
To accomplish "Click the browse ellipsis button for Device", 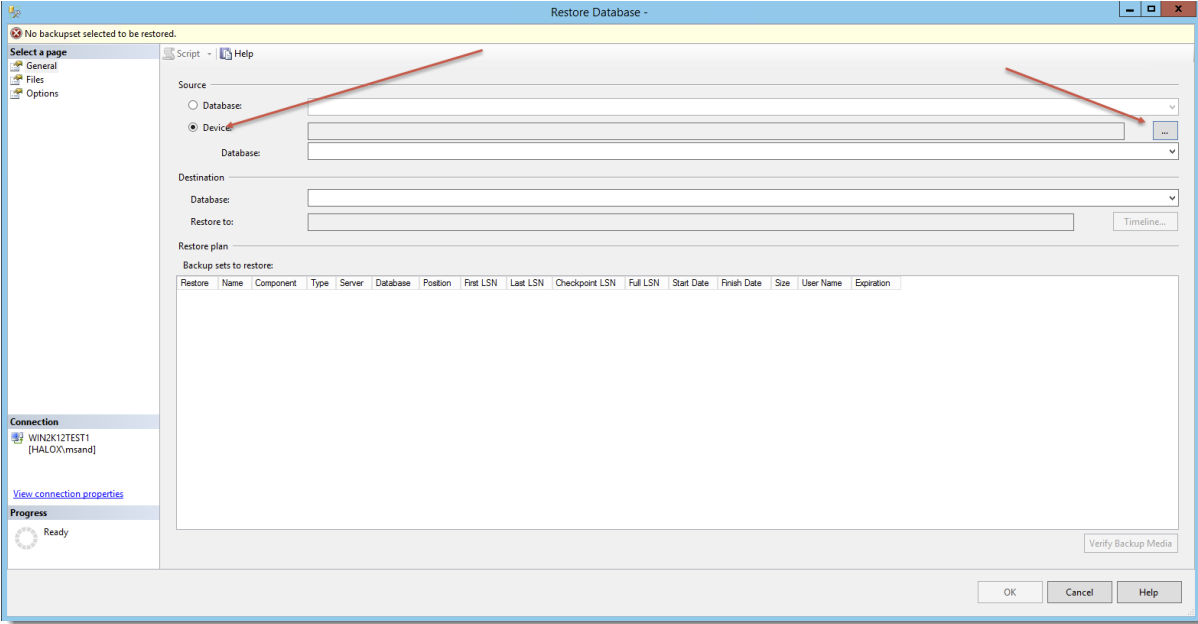I will [1164, 131].
